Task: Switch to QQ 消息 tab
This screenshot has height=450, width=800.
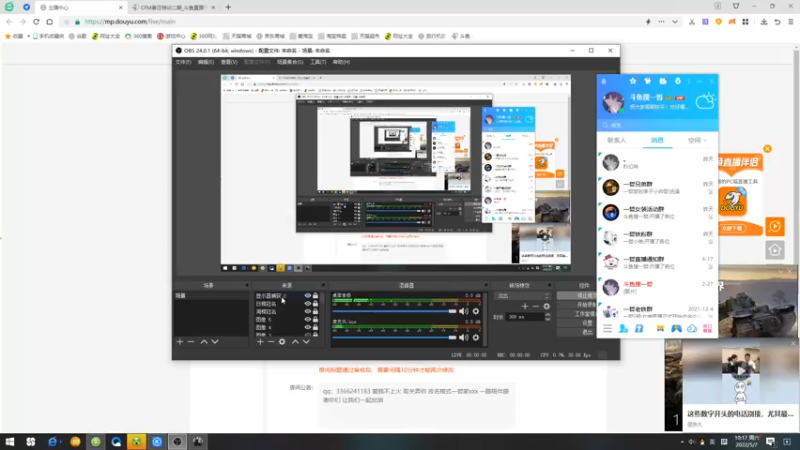Action: 657,140
